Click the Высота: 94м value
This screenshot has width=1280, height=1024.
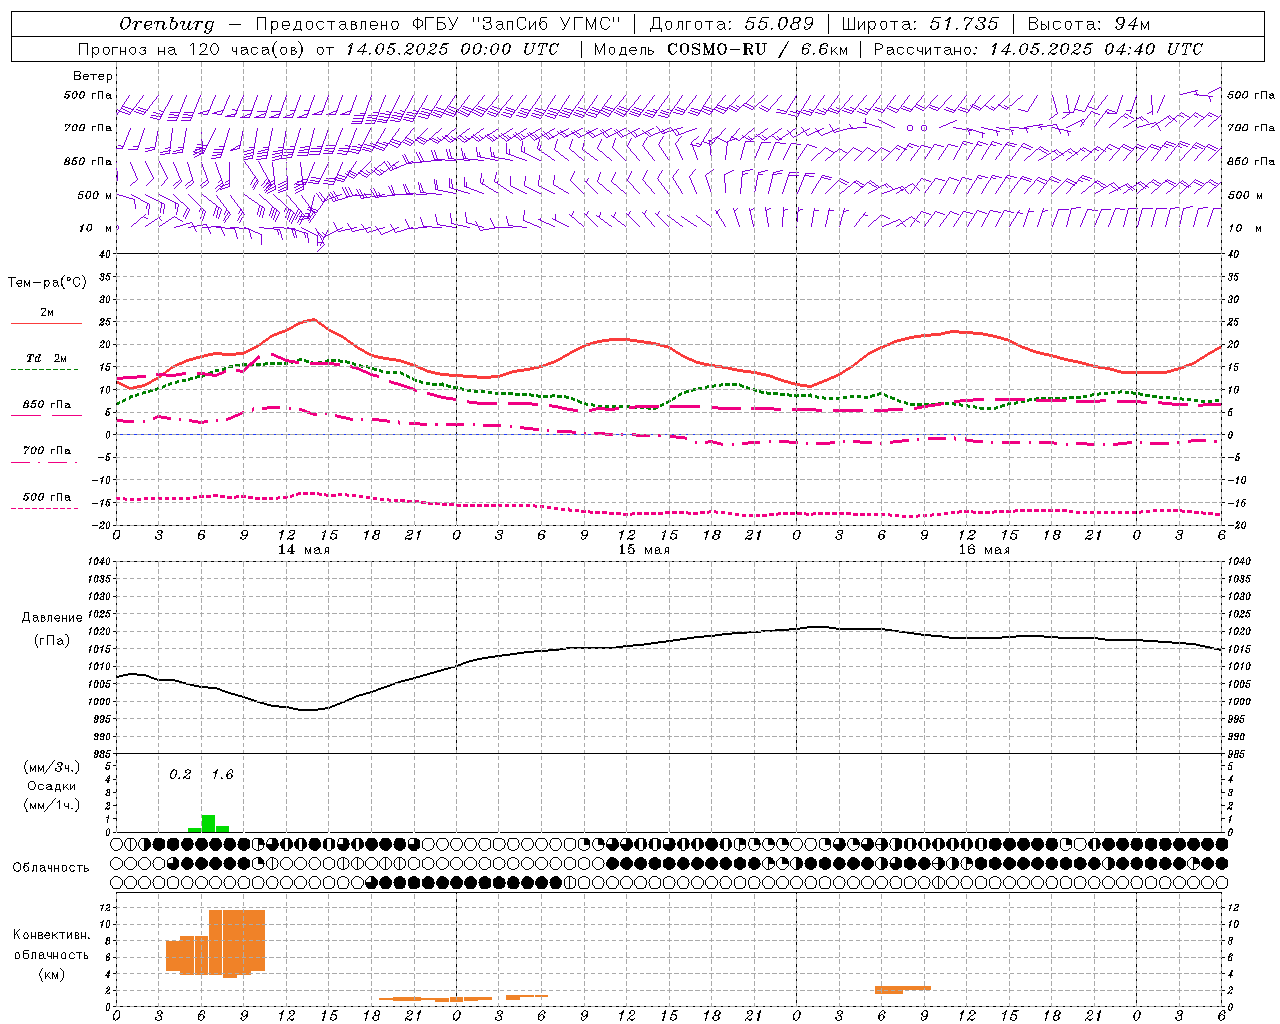(1089, 24)
